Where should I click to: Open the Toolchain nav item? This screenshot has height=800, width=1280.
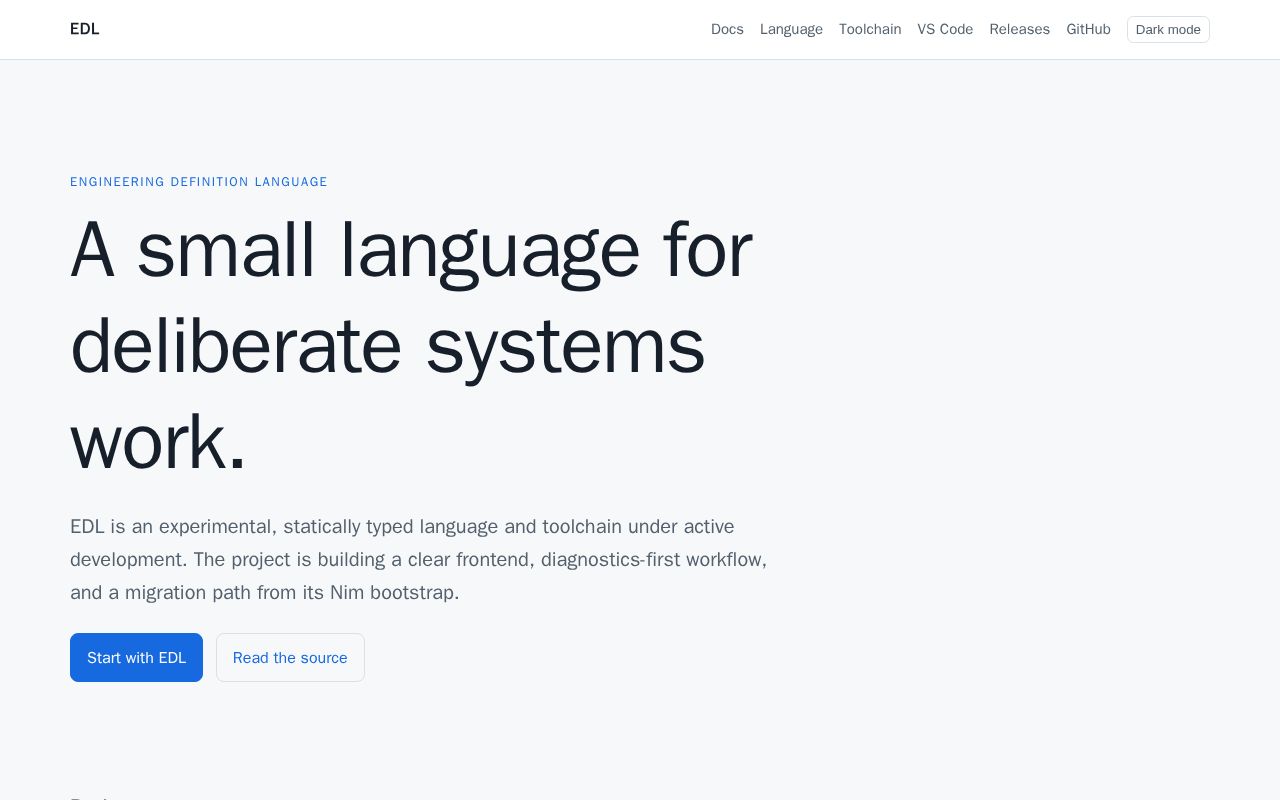point(870,29)
